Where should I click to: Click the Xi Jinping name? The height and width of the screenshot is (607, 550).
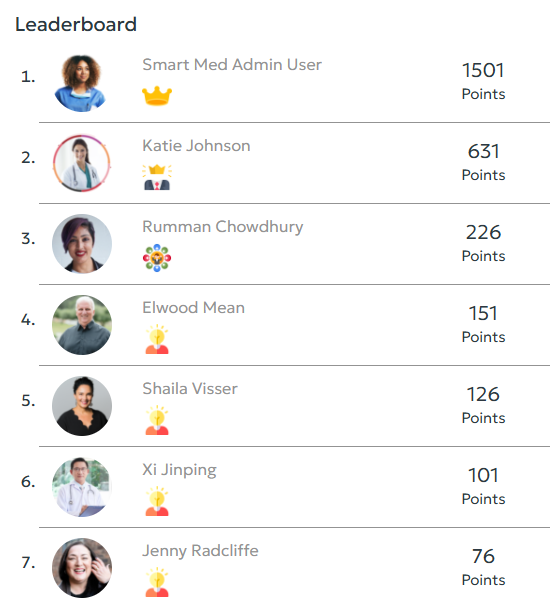coord(179,470)
